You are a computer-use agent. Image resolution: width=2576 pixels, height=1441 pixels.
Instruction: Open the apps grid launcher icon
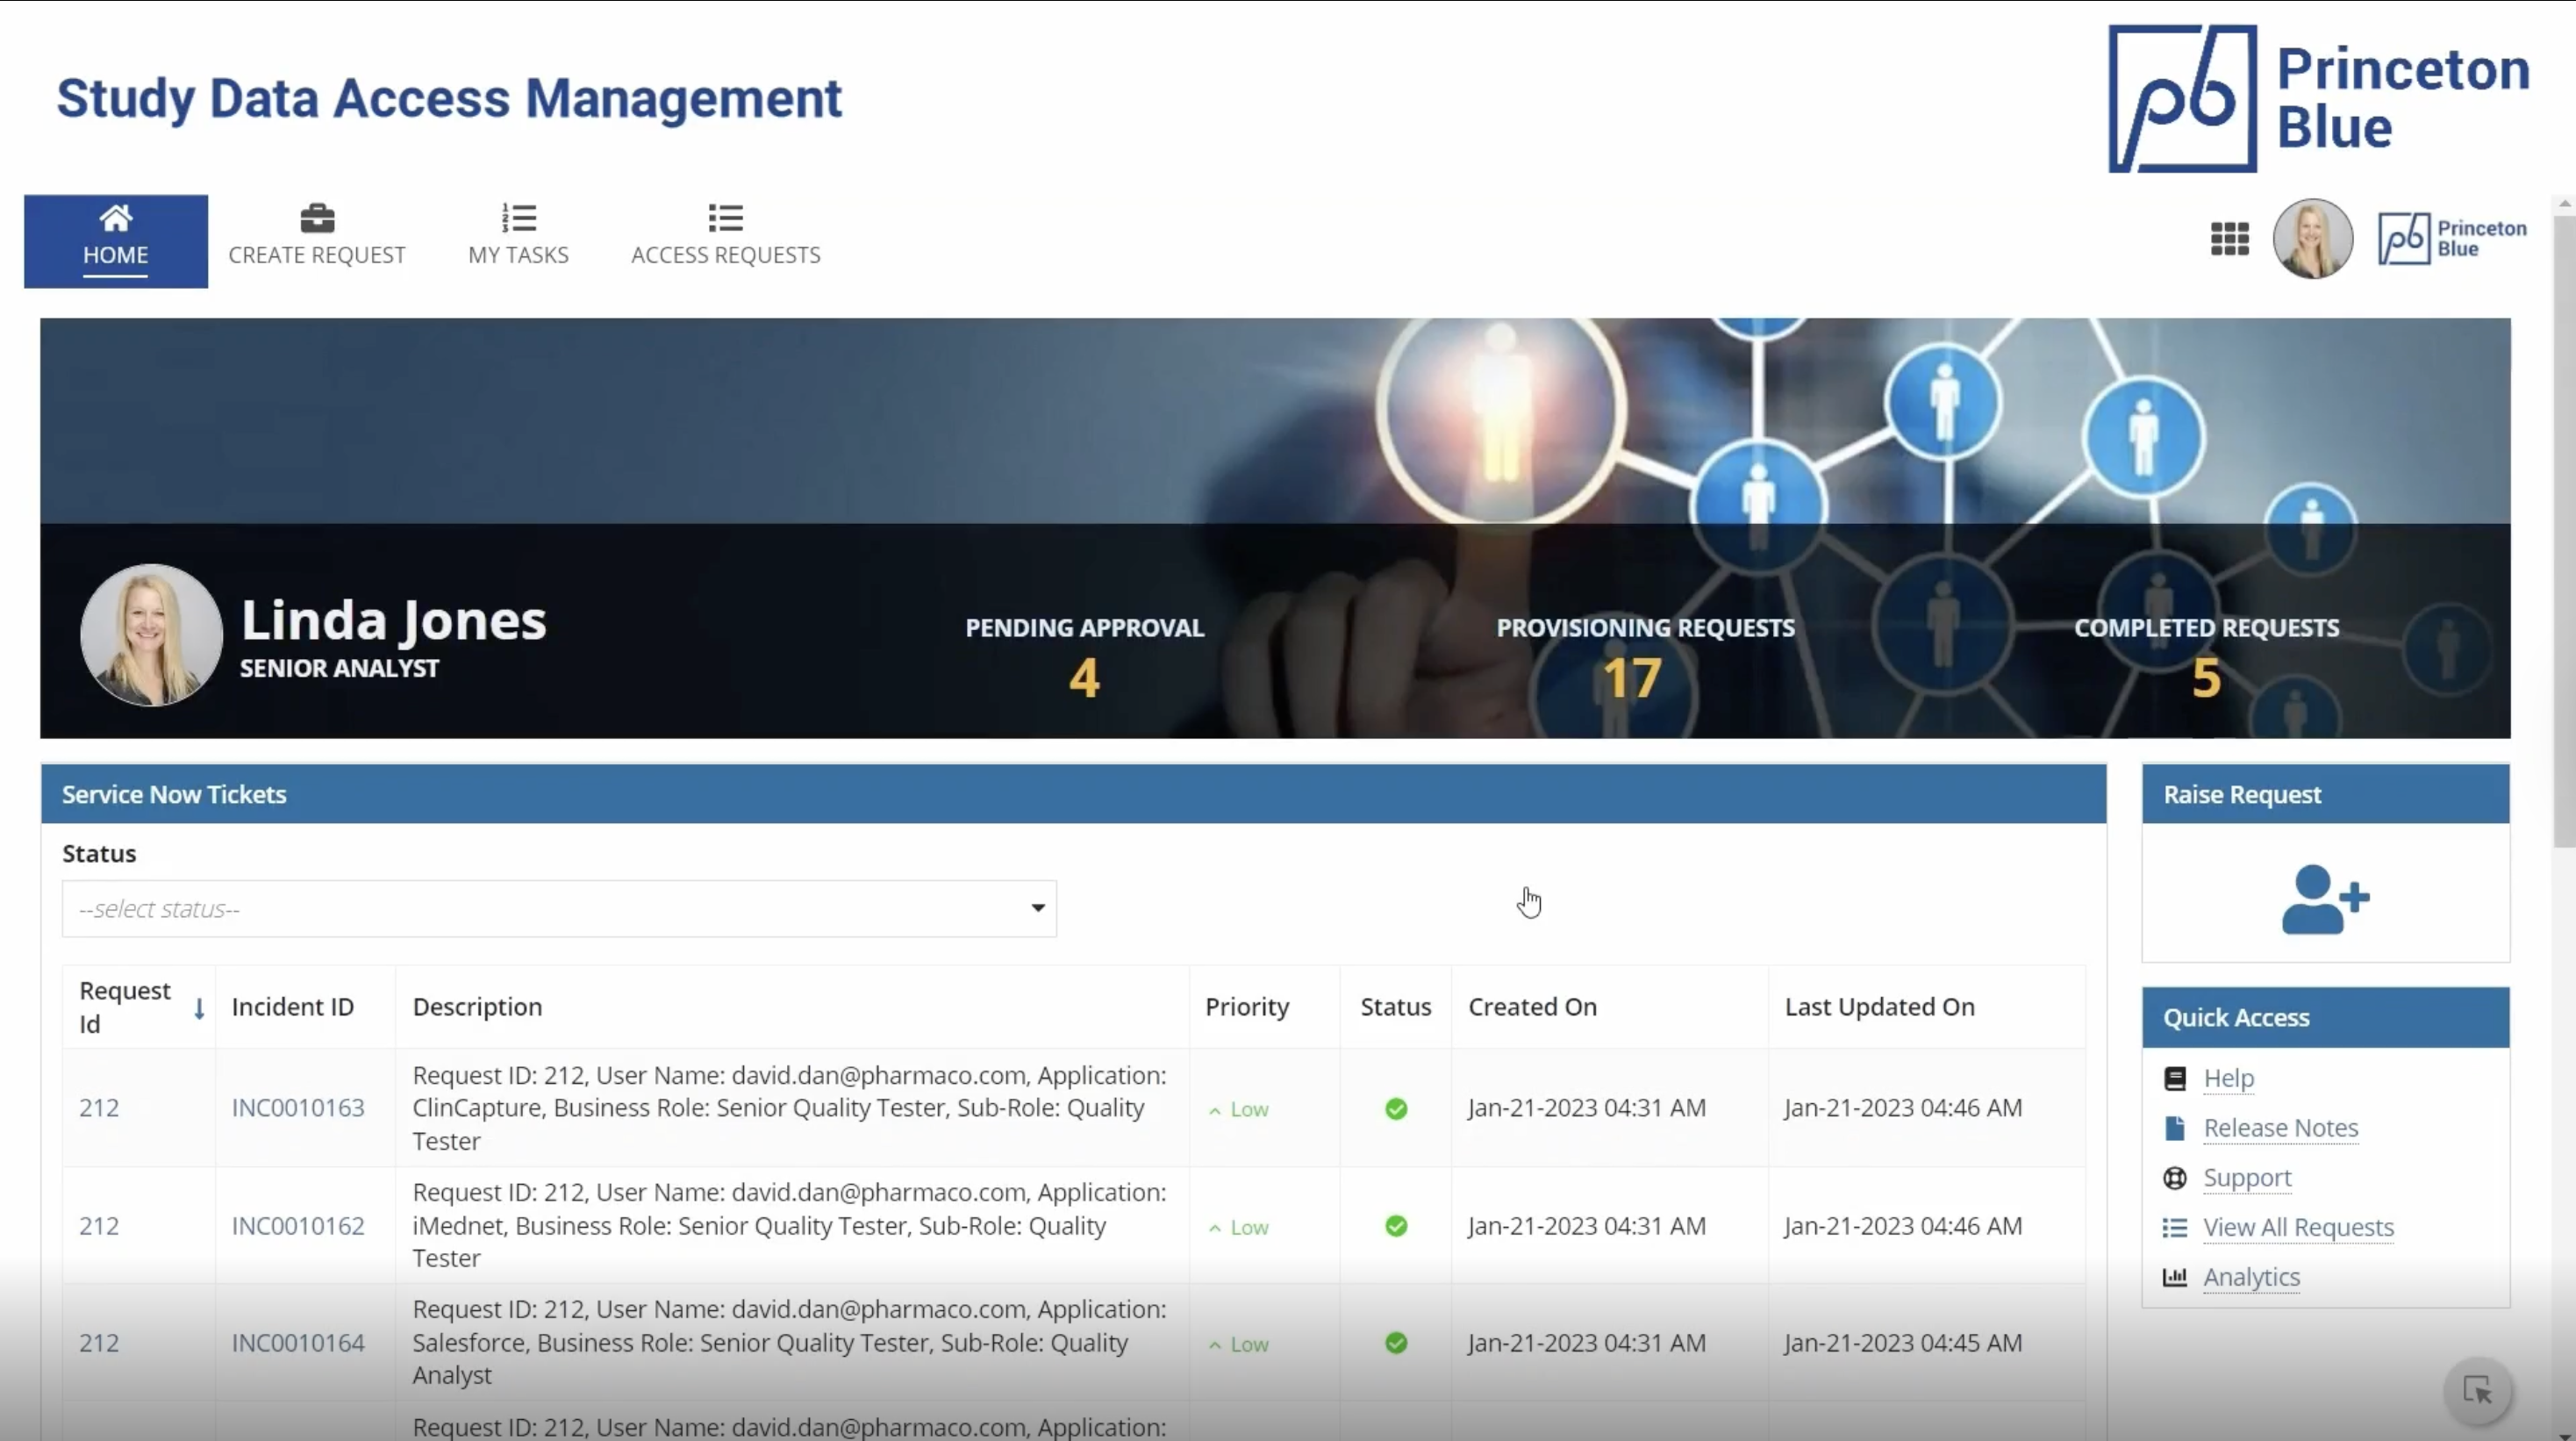click(x=2229, y=239)
